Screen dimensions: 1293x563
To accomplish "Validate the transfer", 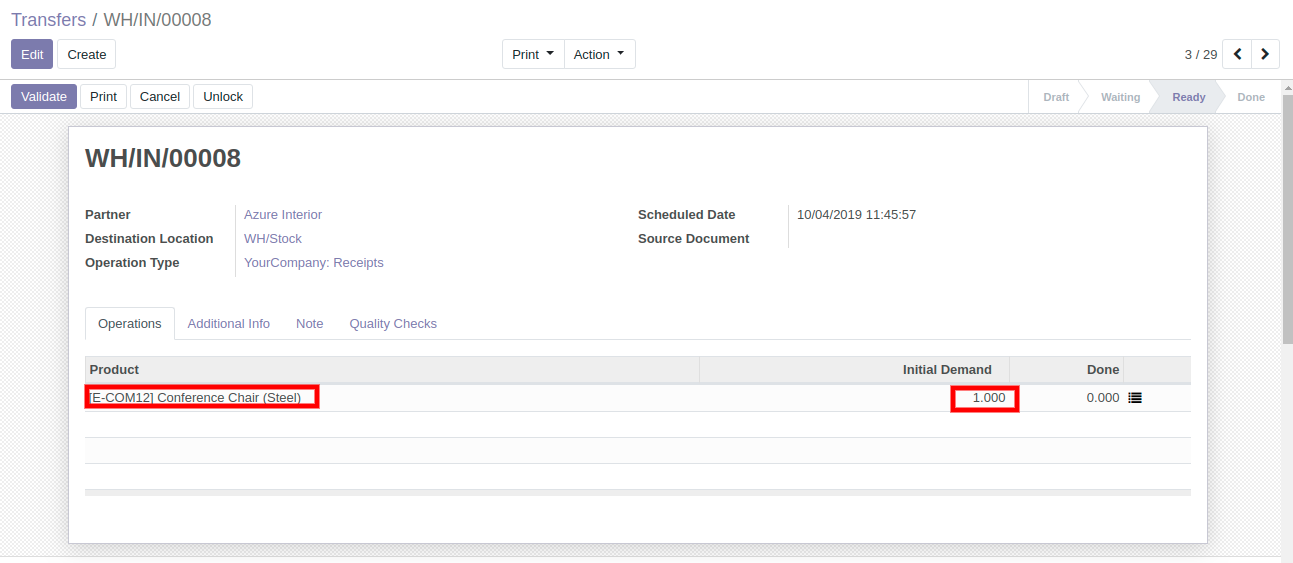I will click(x=44, y=96).
